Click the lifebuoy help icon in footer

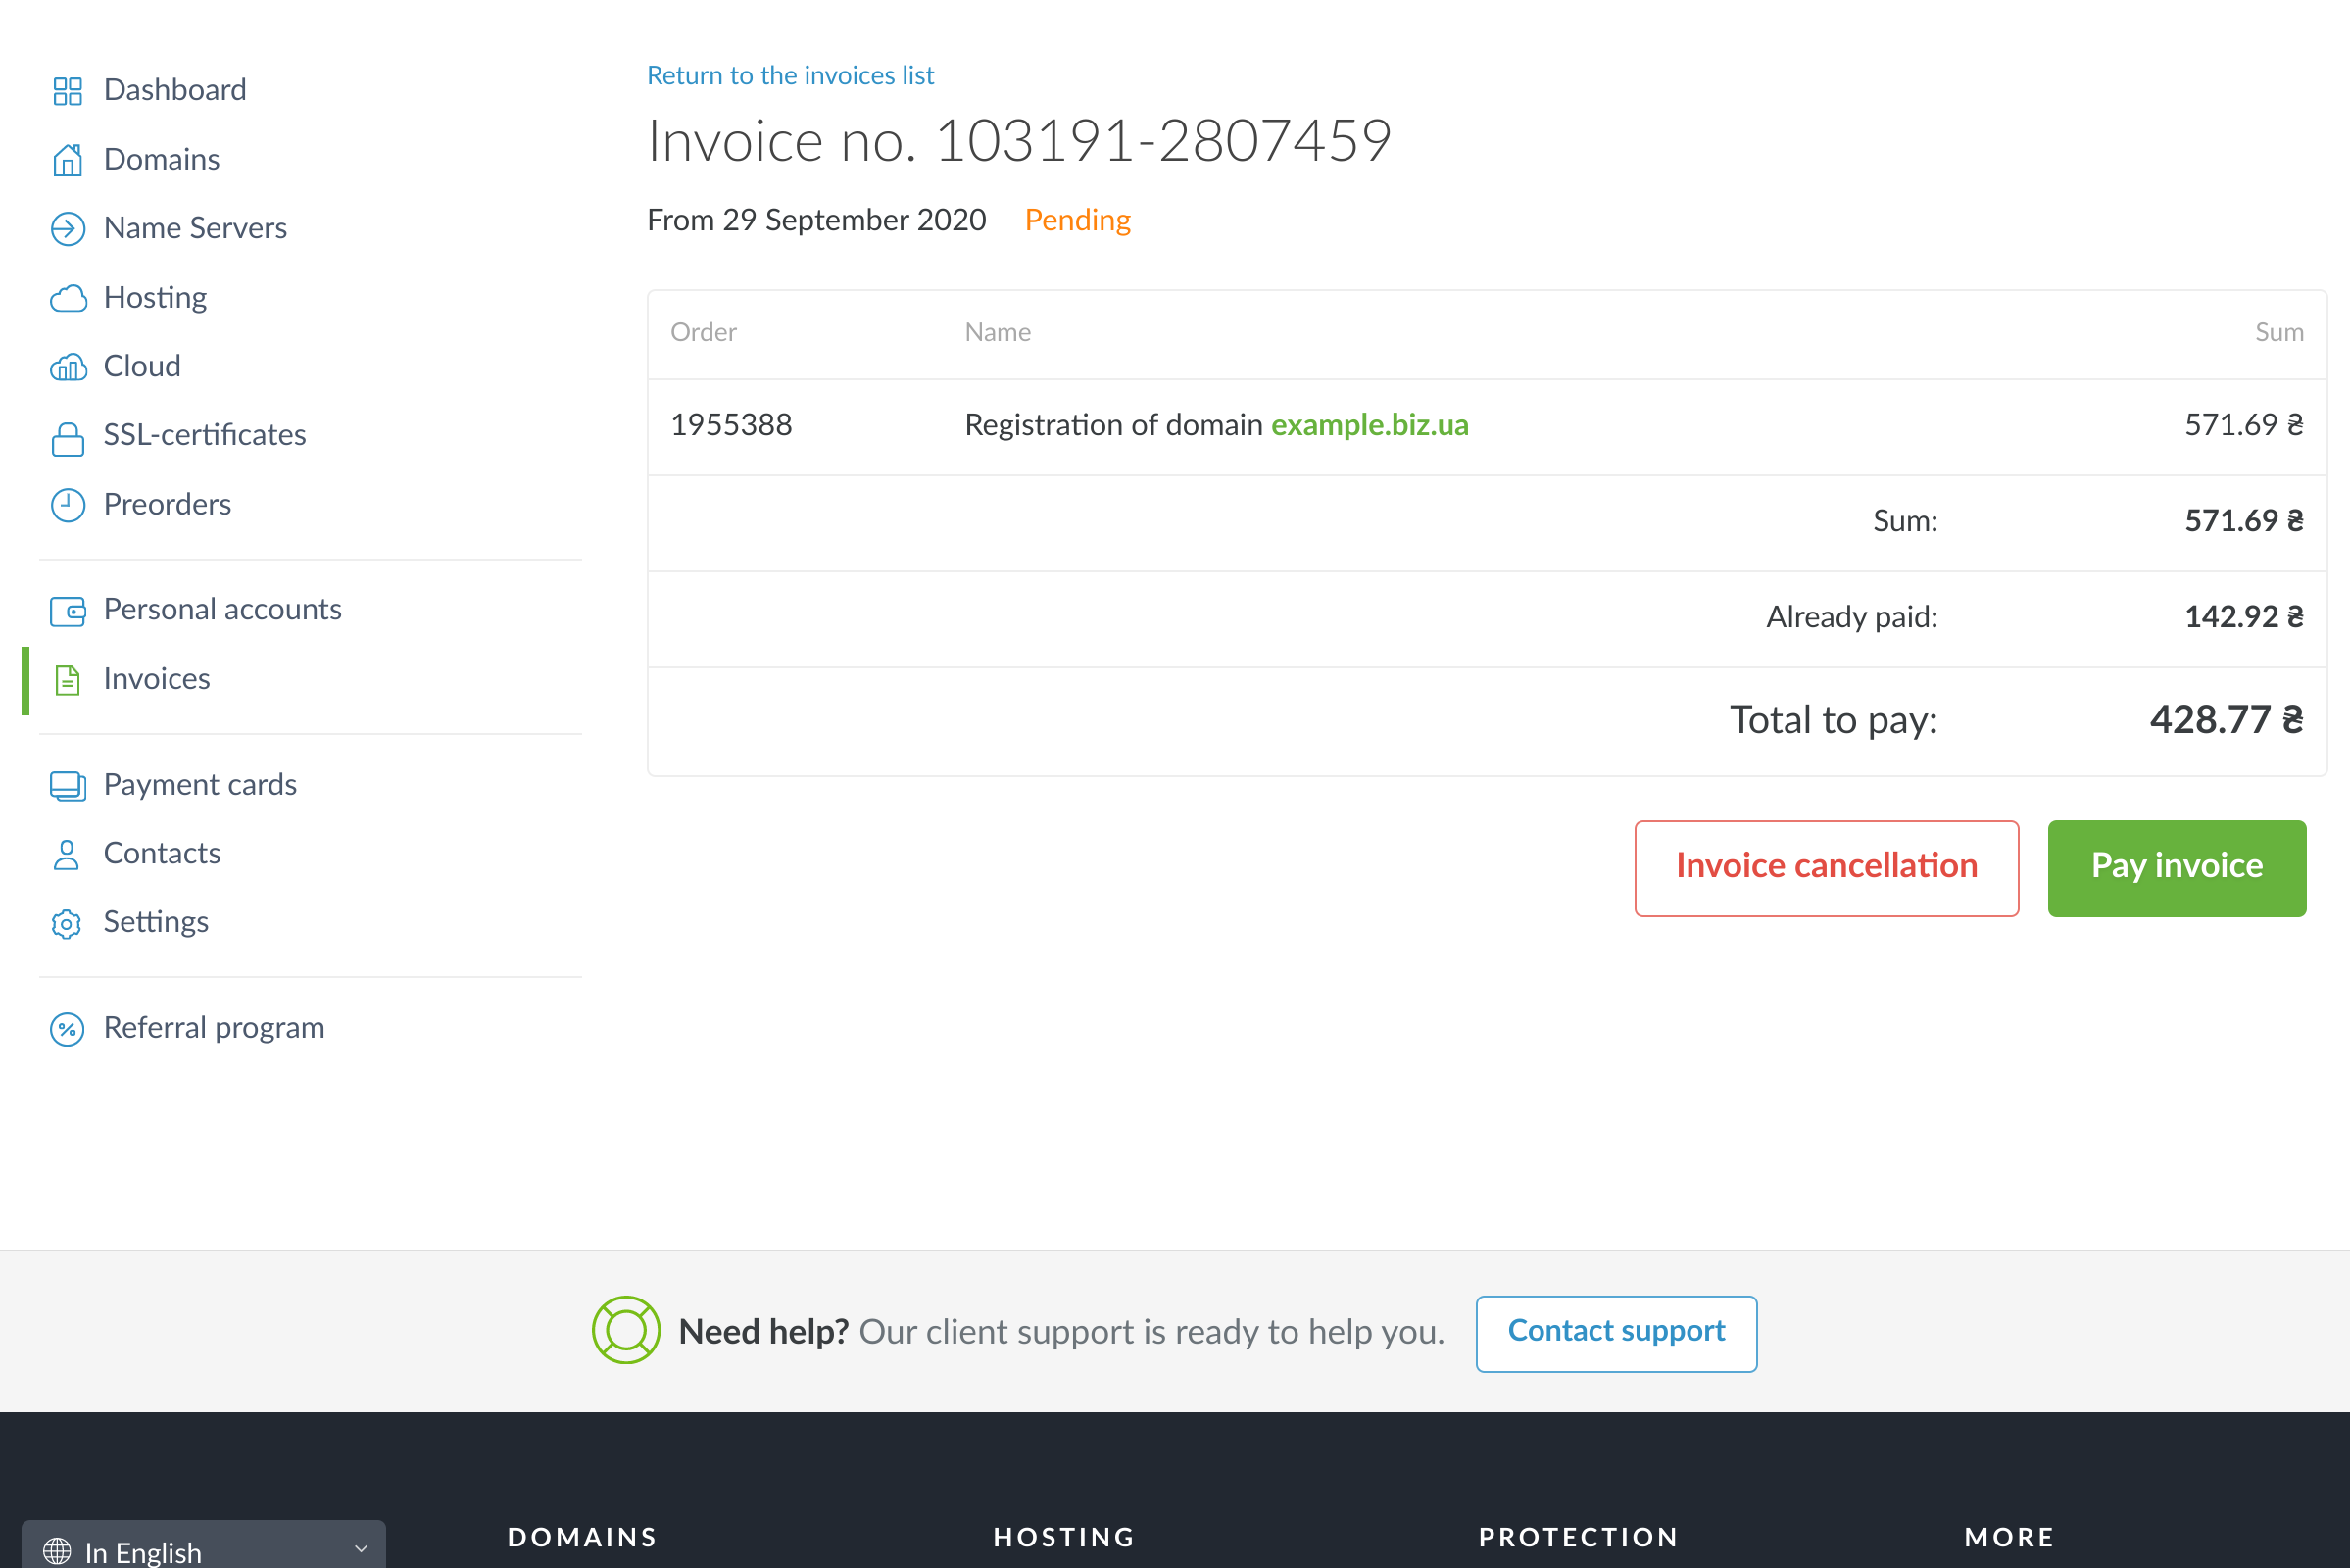(x=625, y=1331)
